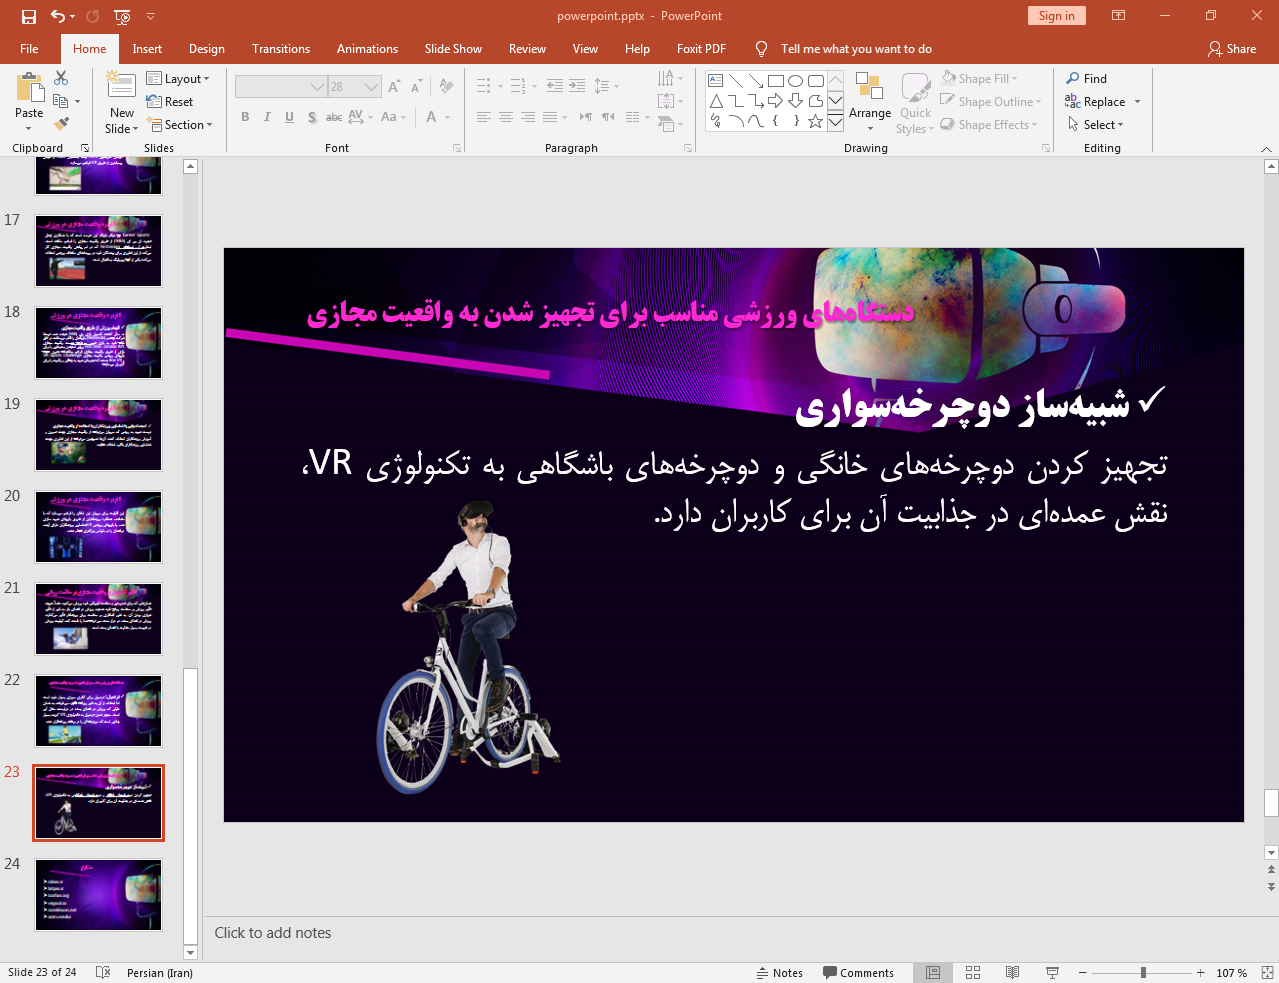Switch to the Design tab
Viewport: 1279px width, 983px height.
point(207,49)
